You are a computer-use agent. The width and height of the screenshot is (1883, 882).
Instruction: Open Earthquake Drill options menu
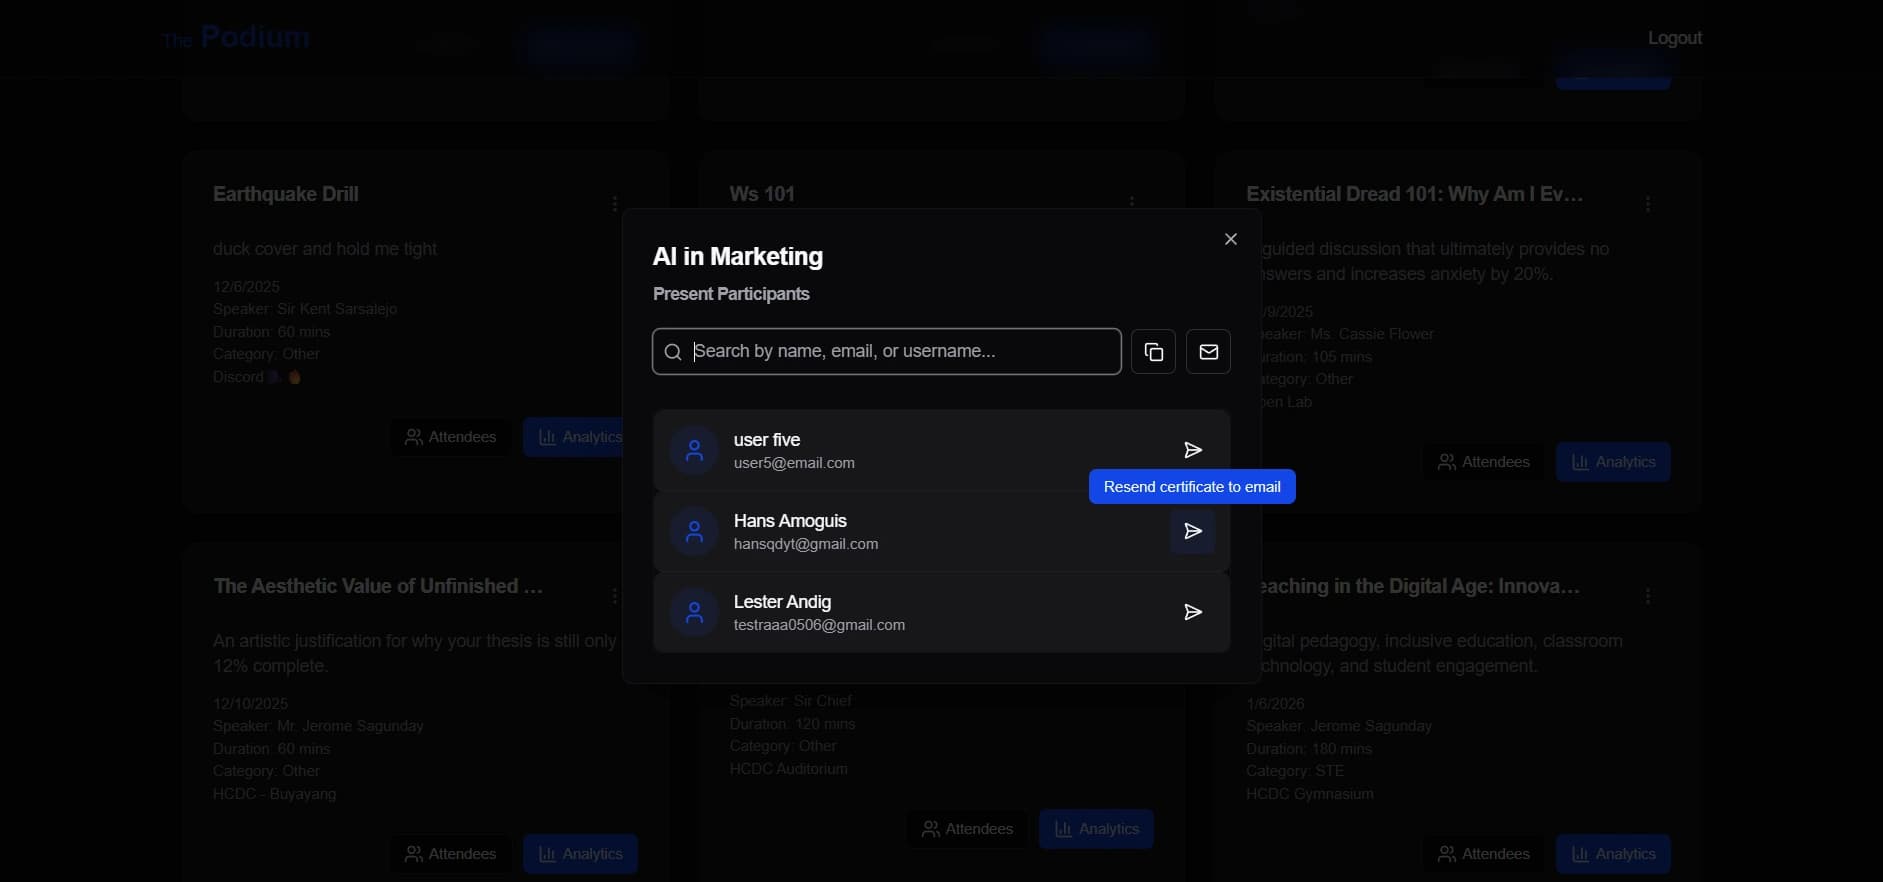point(614,204)
